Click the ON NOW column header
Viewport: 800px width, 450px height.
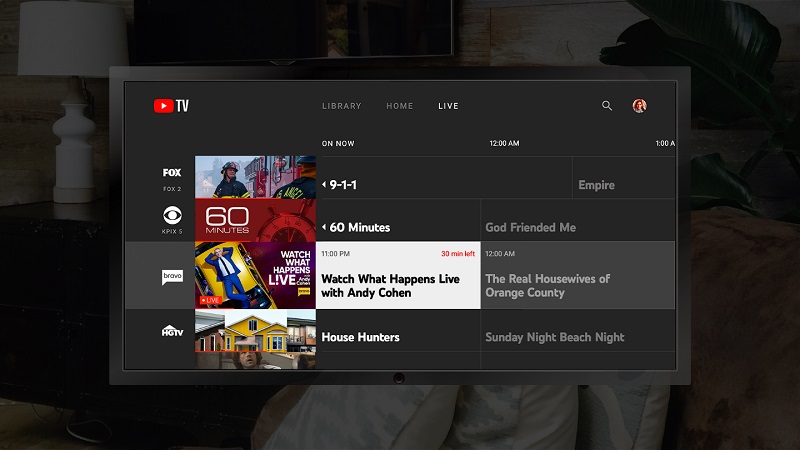coord(338,144)
